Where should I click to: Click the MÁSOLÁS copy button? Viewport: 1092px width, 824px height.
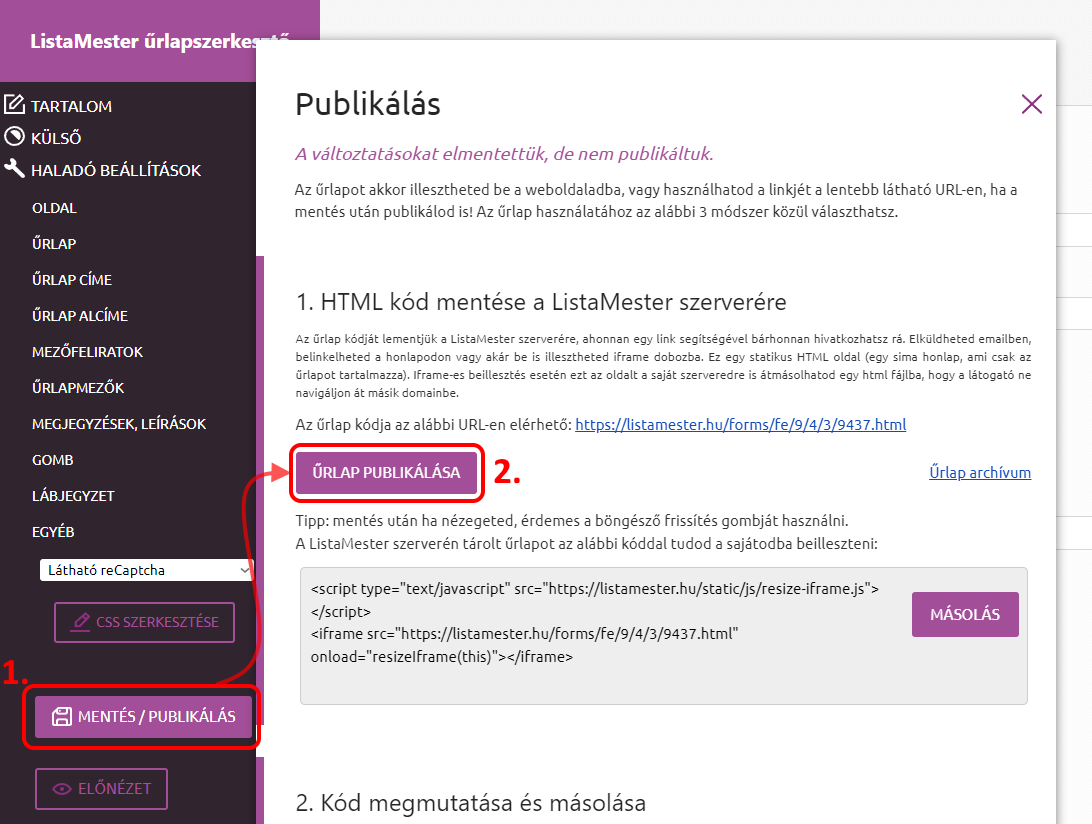coord(965,614)
